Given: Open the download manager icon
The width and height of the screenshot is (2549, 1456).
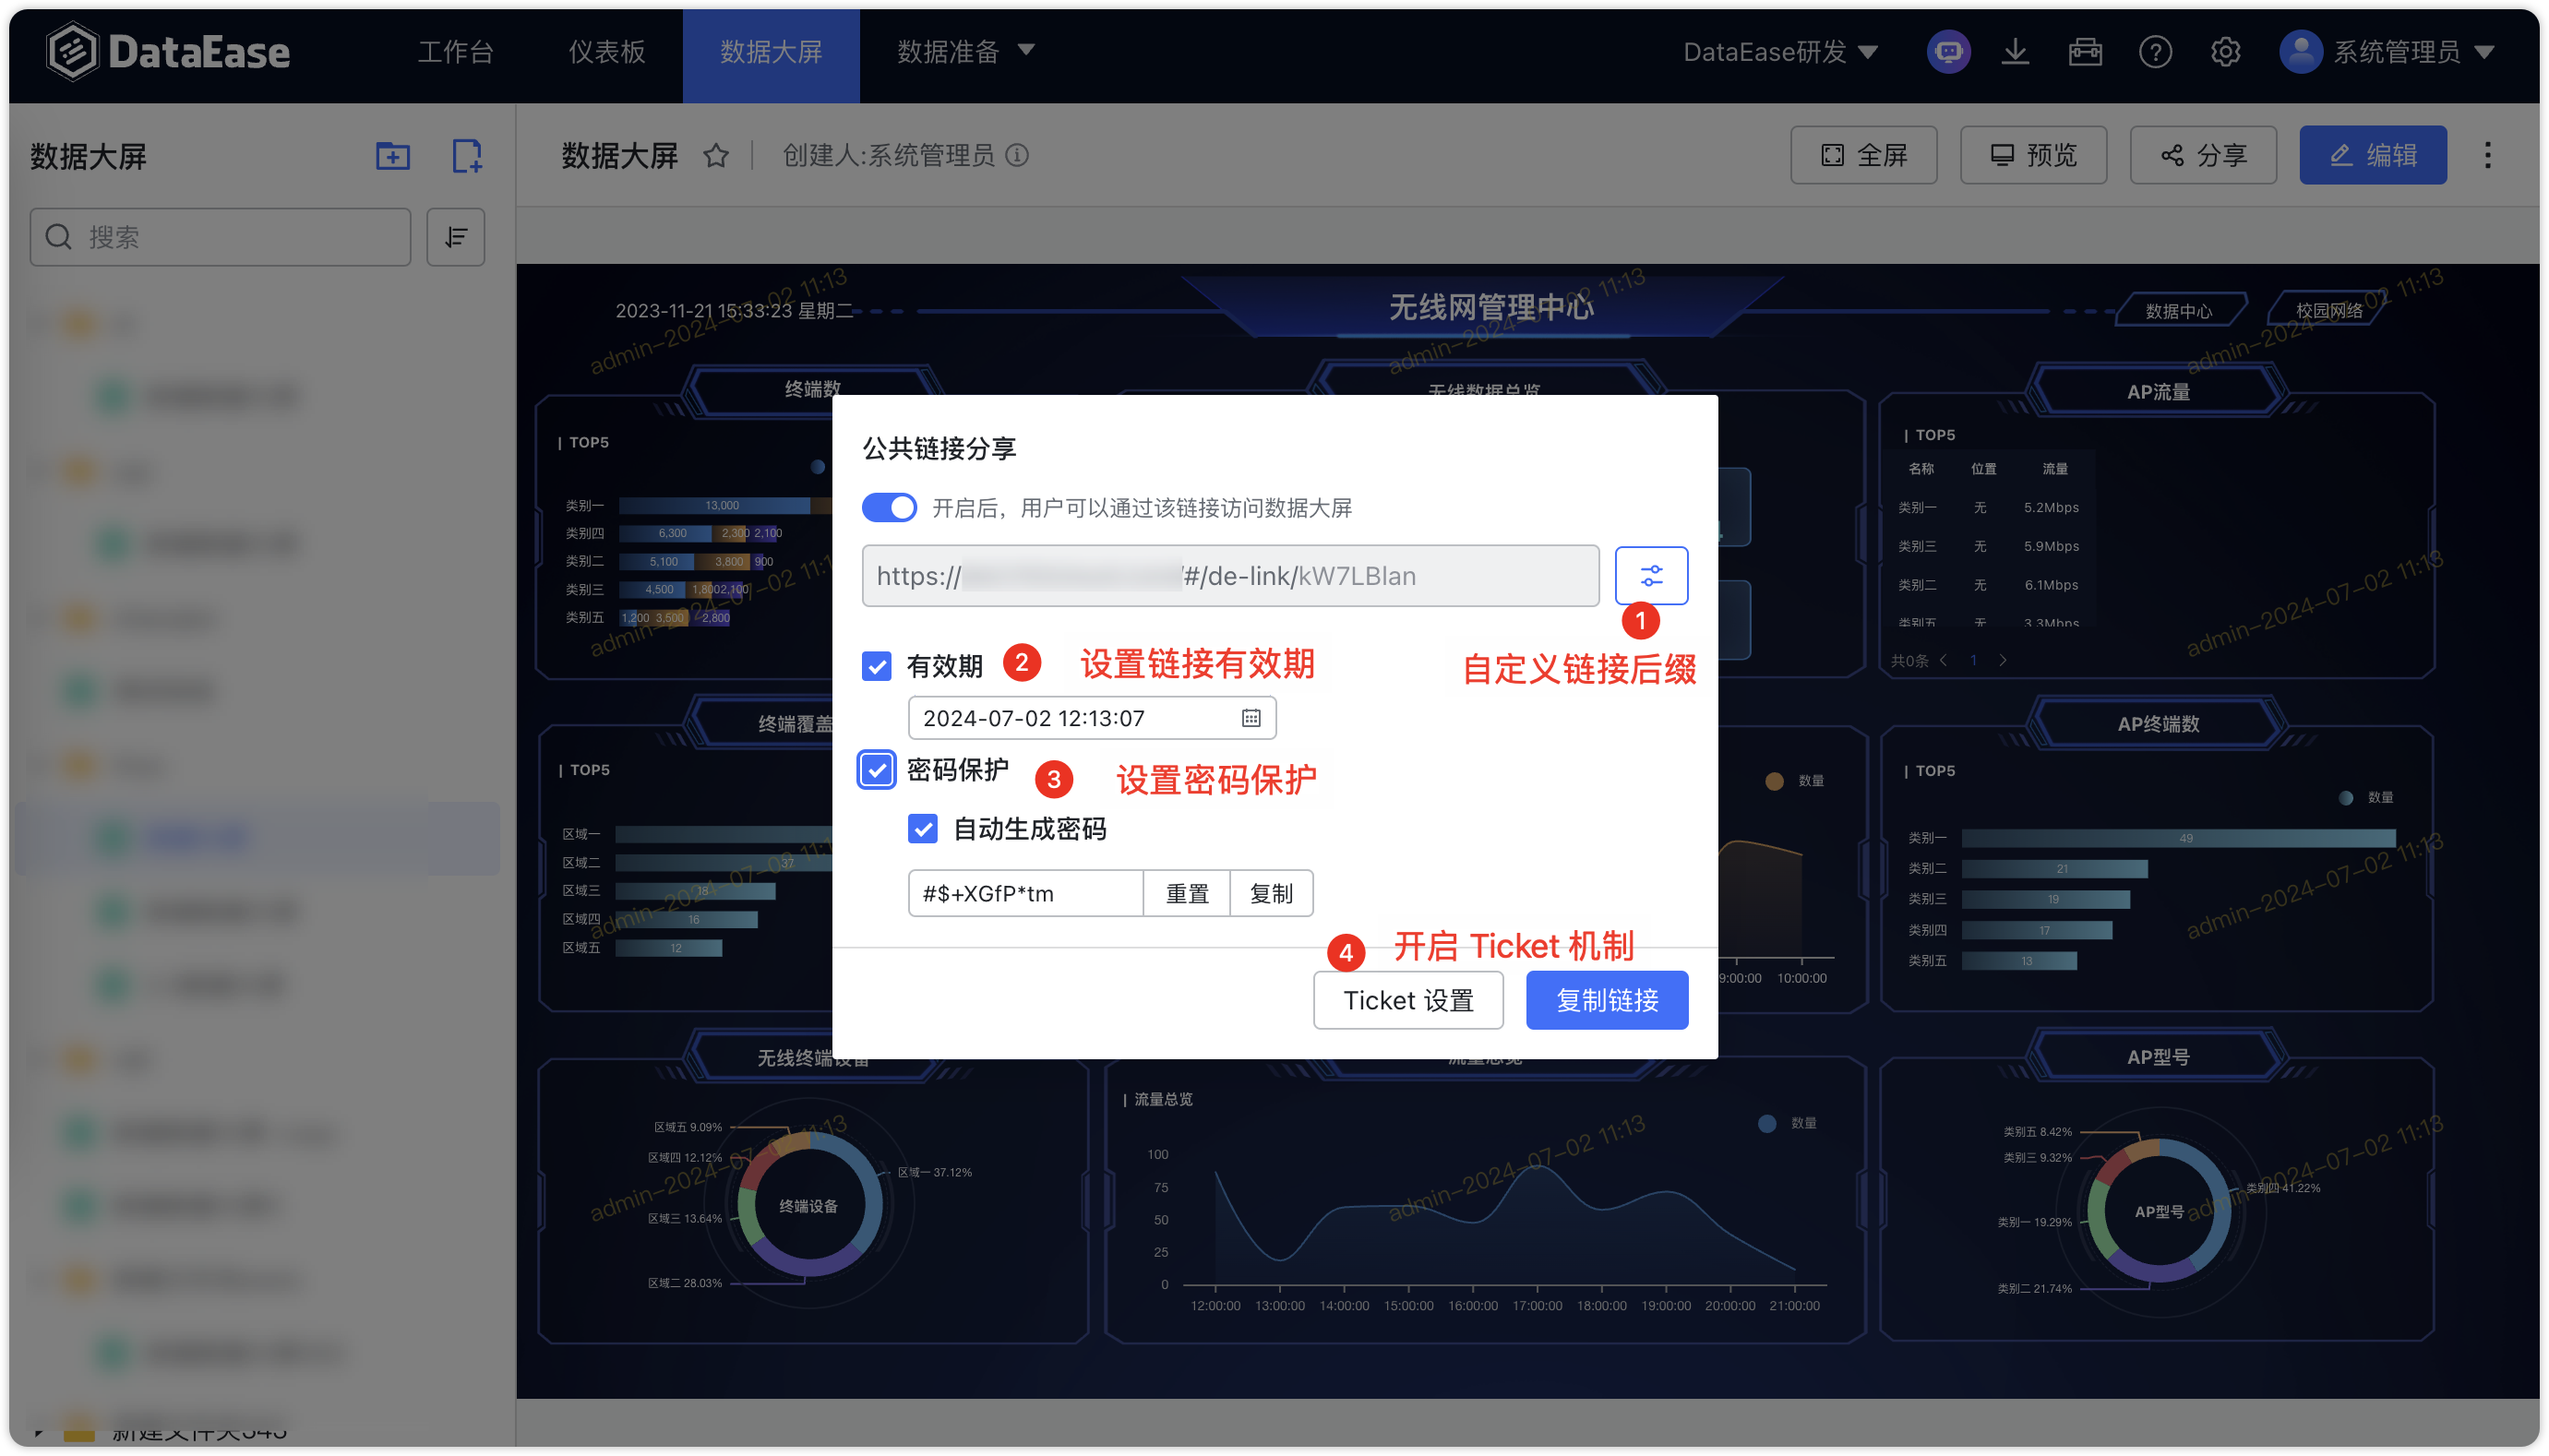Looking at the screenshot, I should 2015,51.
